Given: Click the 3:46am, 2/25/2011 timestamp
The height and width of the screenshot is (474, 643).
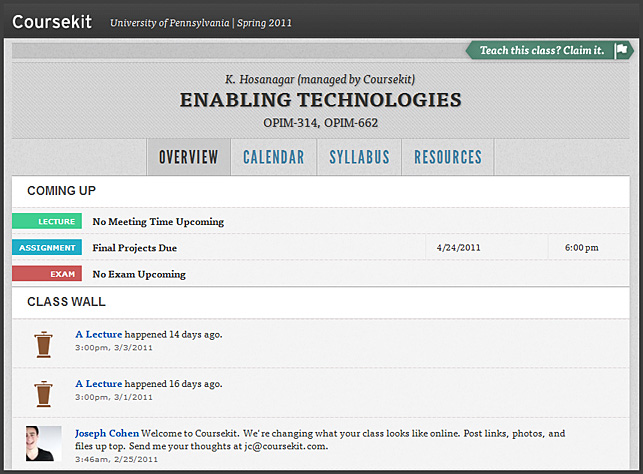Looking at the screenshot, I should click(116, 460).
